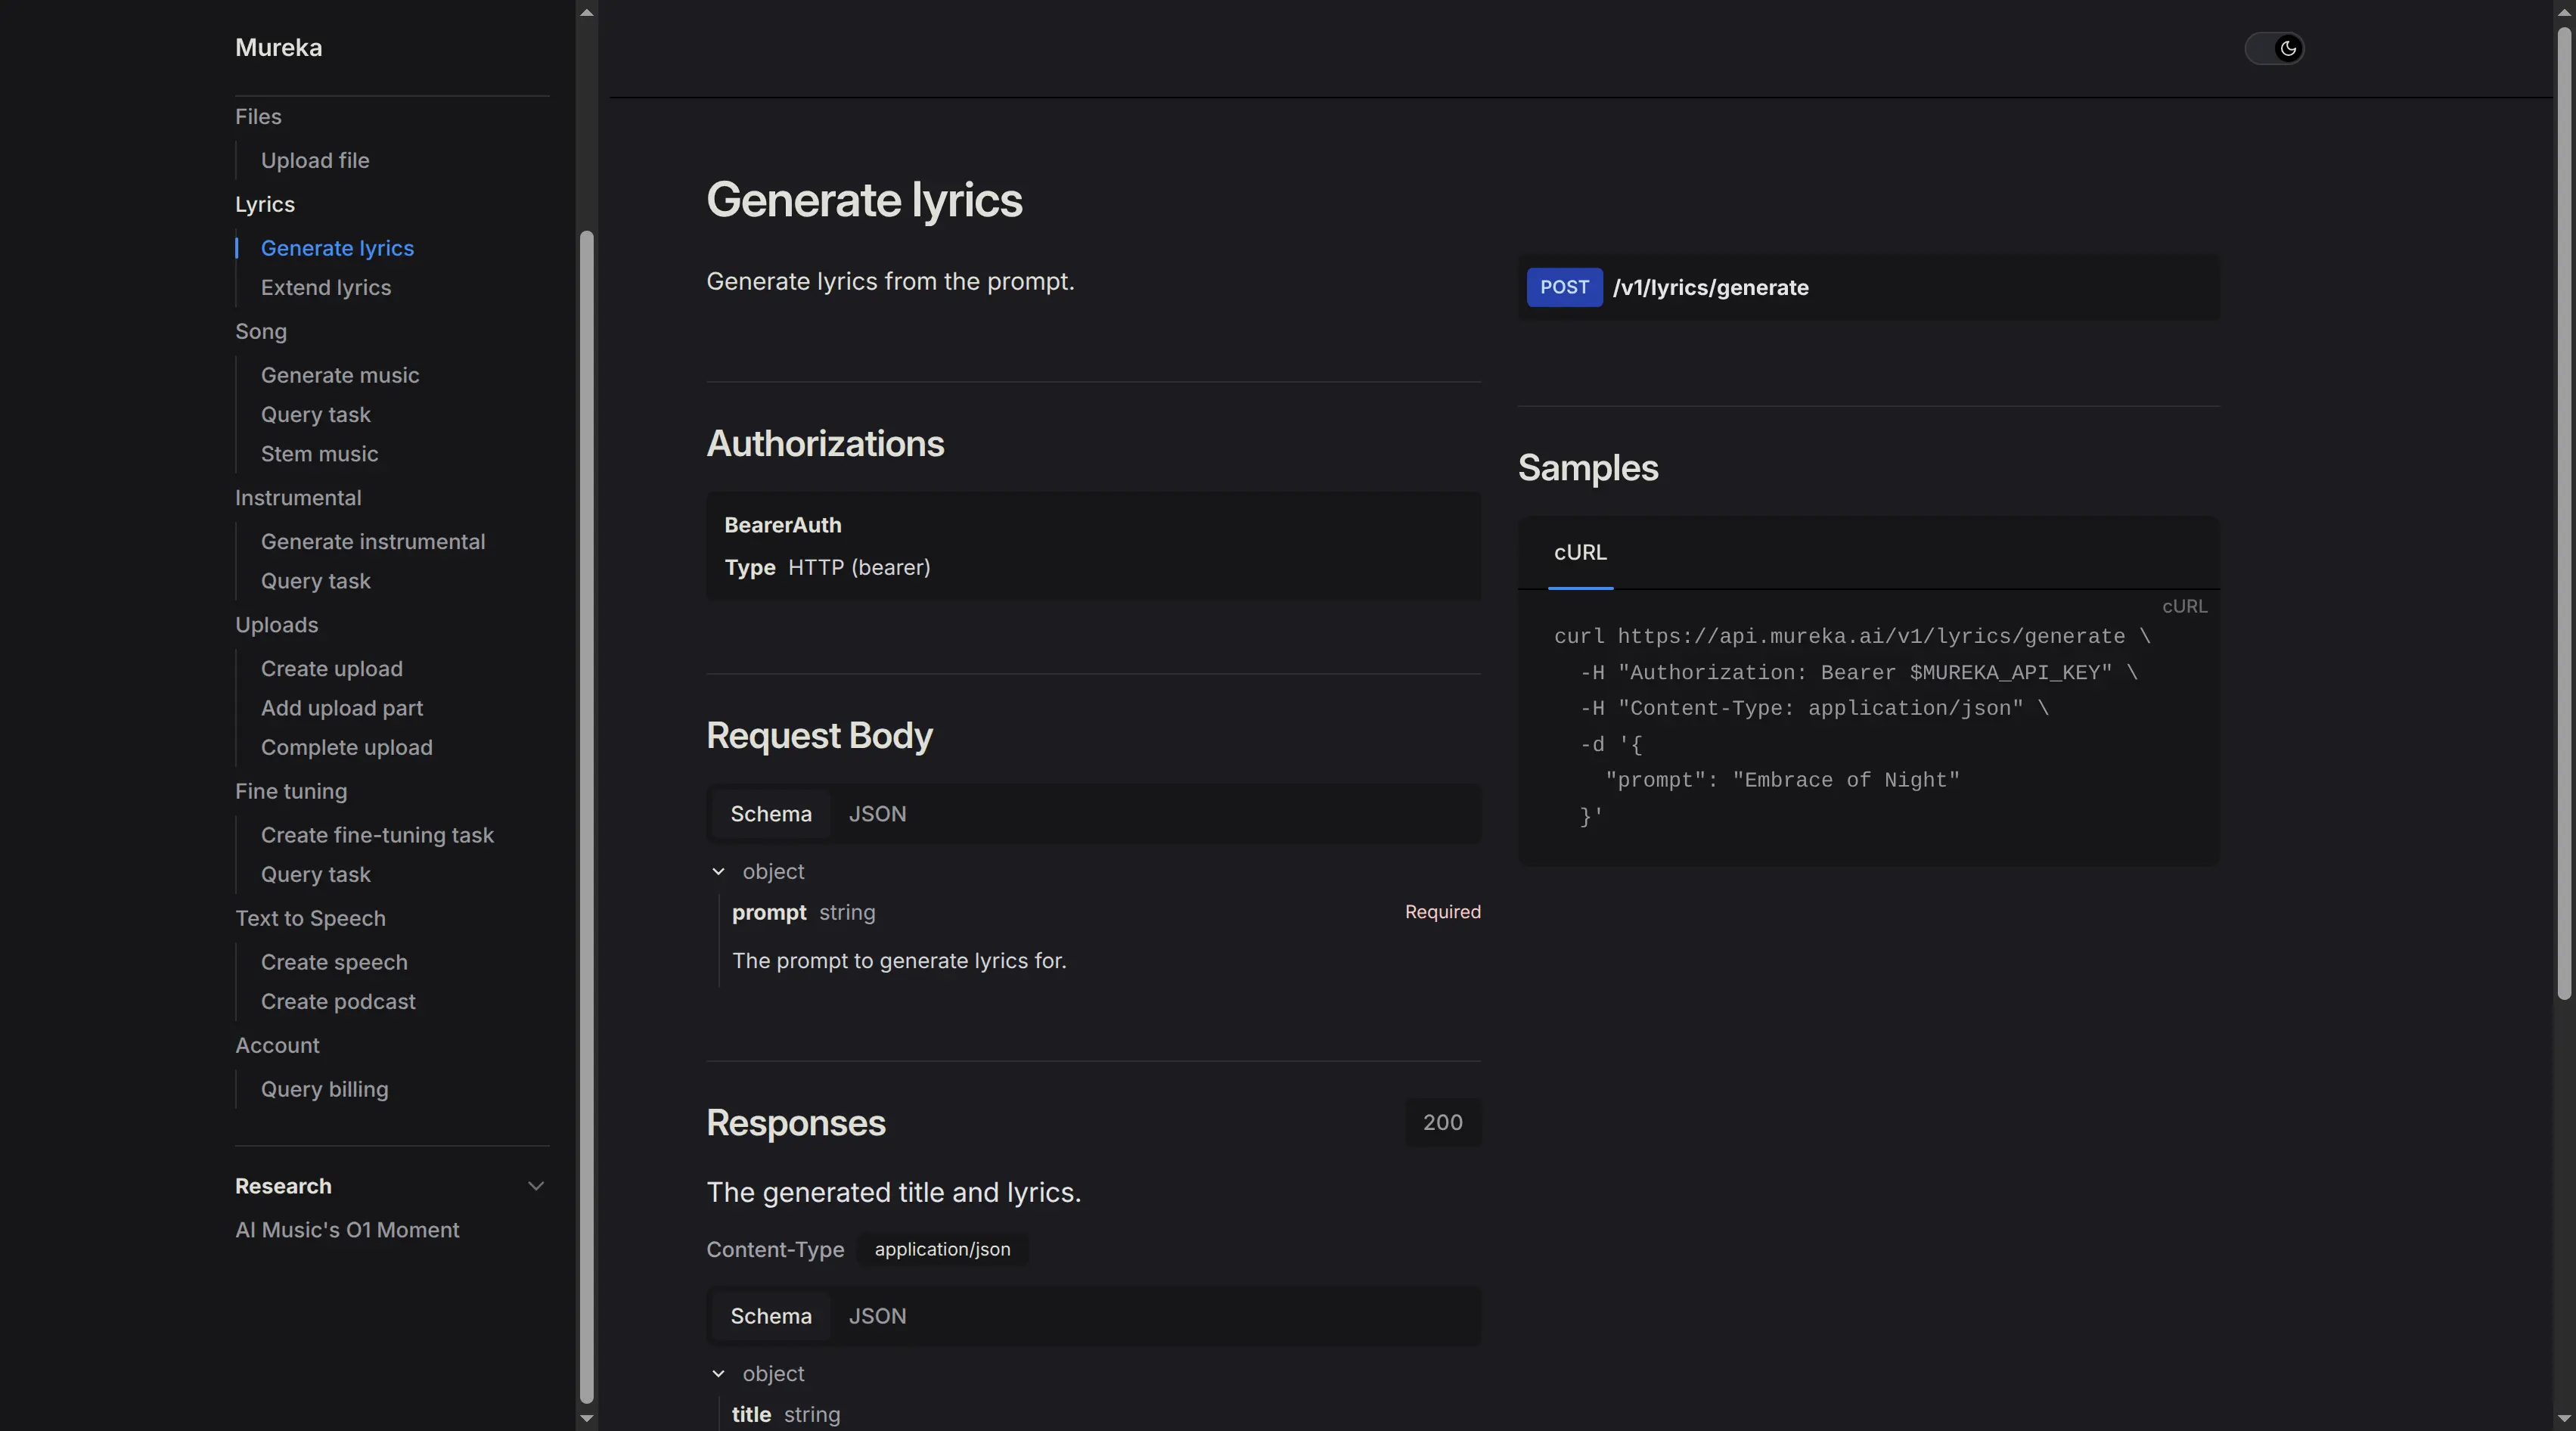The width and height of the screenshot is (2576, 1431).
Task: Click the /v1/lyrics/generate endpoint path
Action: pyautogui.click(x=1711, y=288)
